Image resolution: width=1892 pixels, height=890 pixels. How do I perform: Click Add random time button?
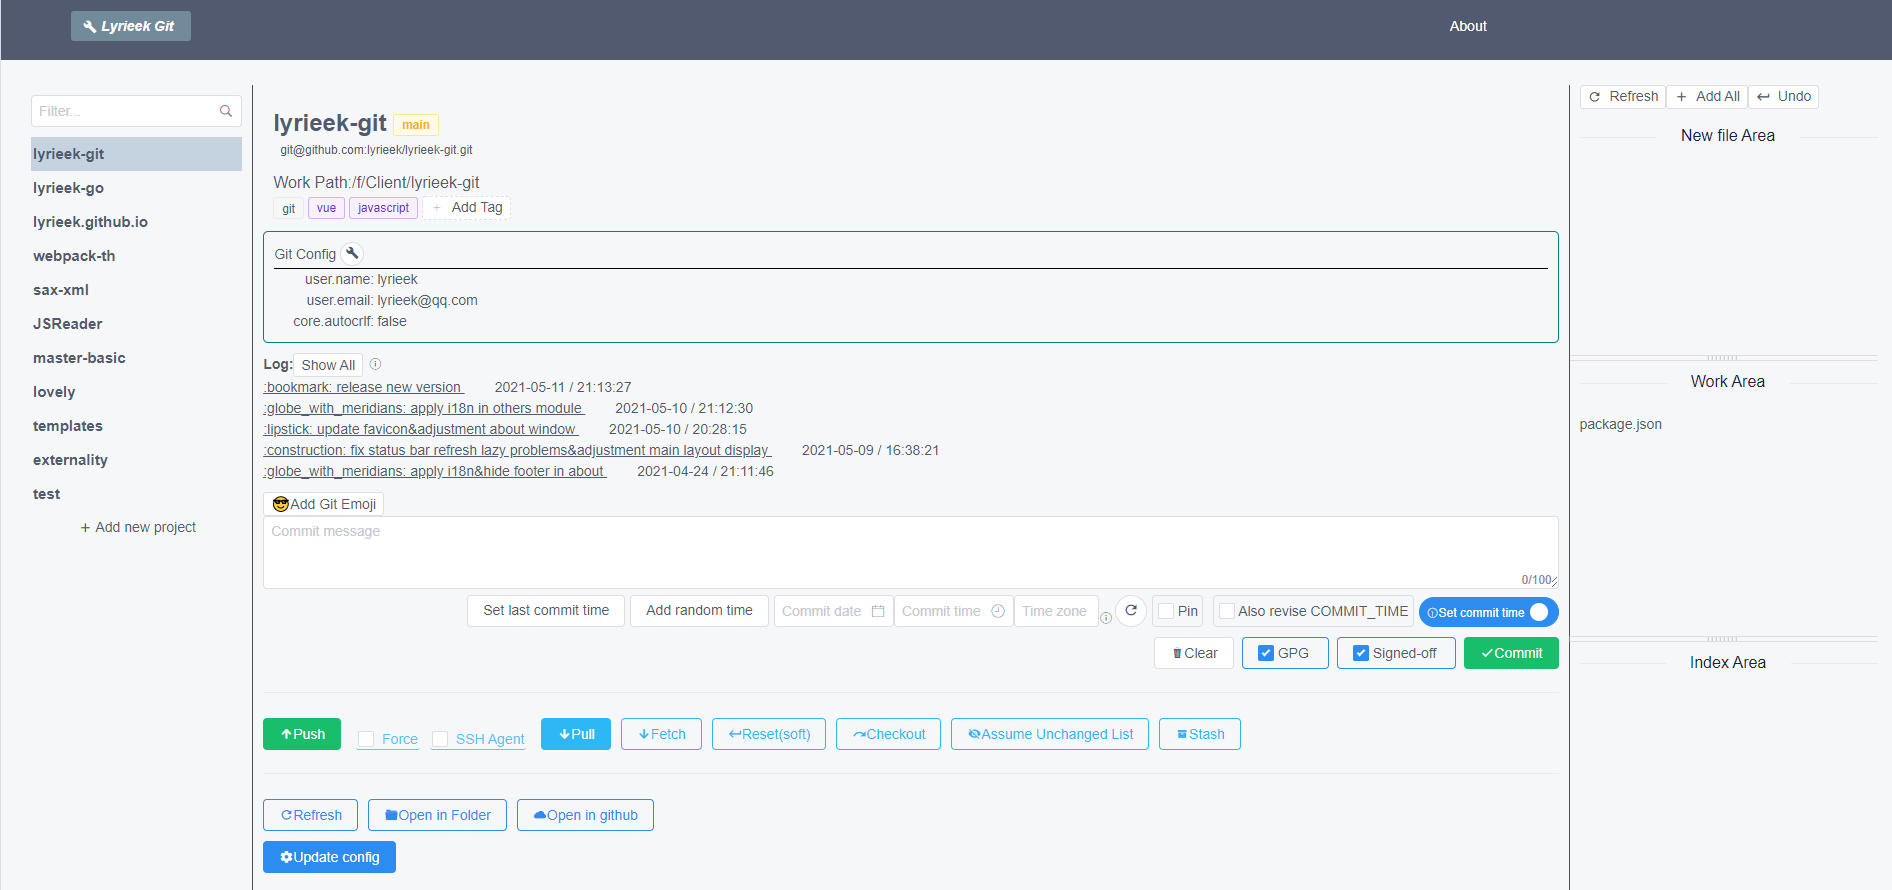tap(699, 610)
